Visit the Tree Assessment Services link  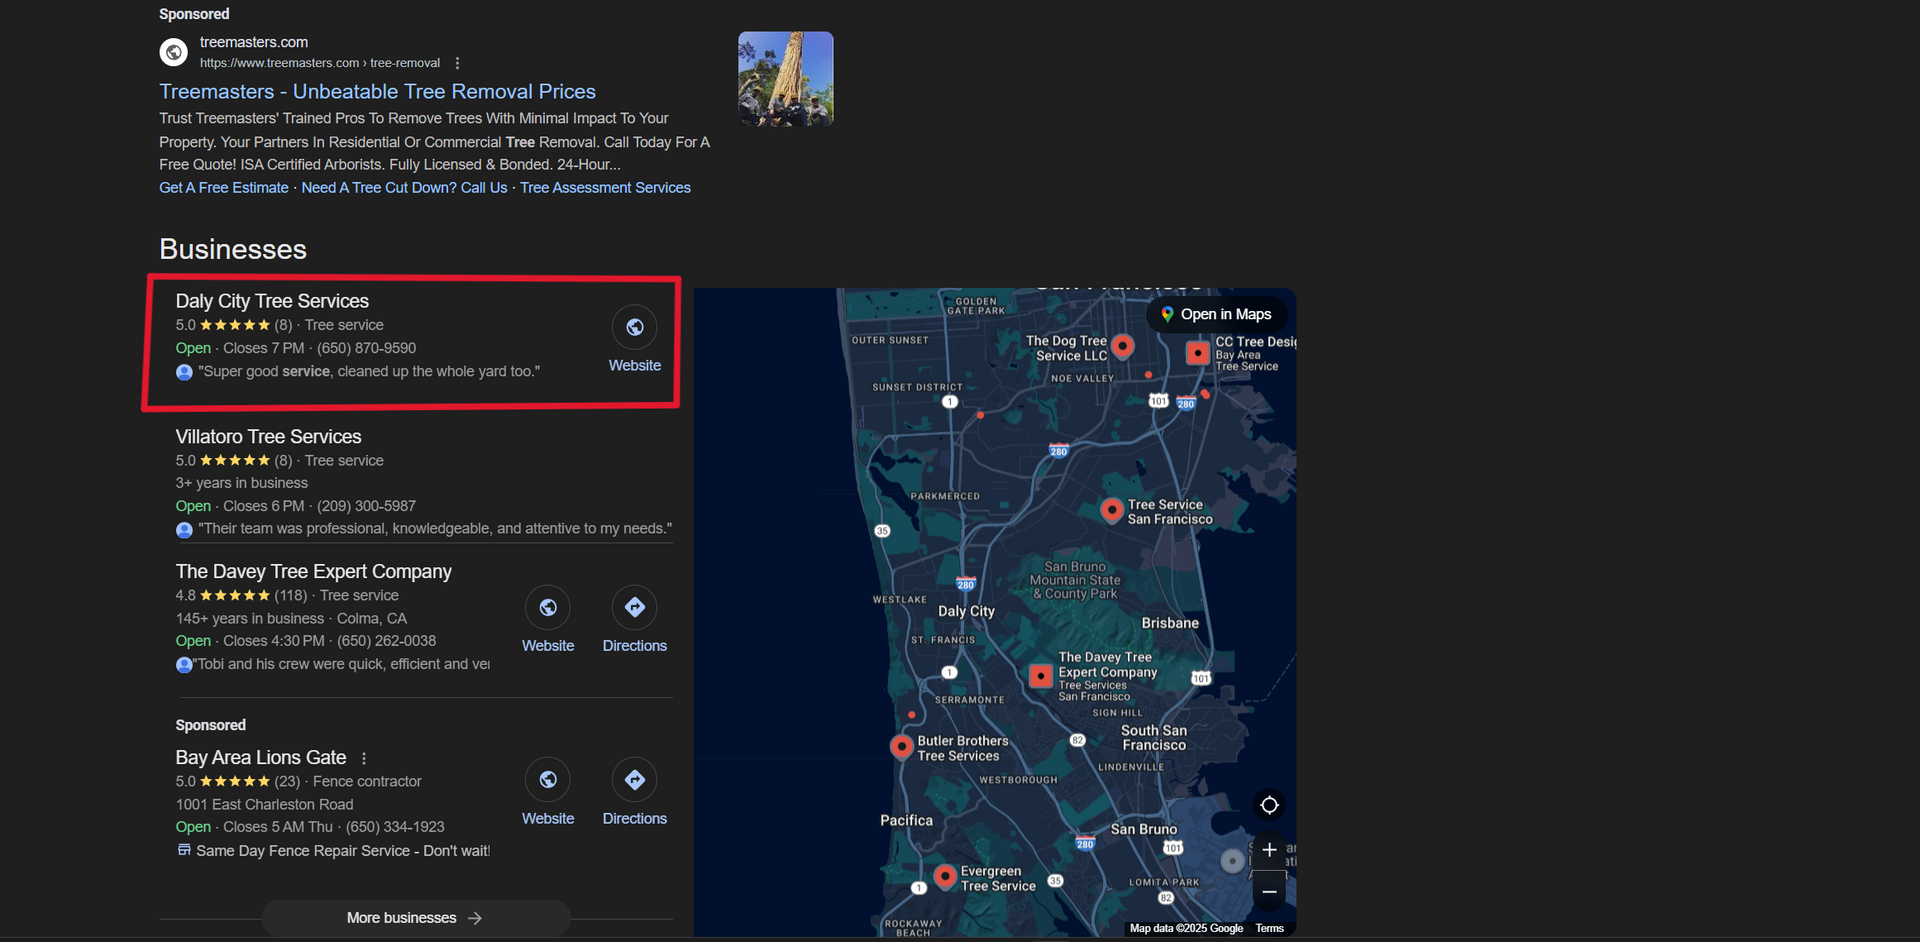coord(605,188)
